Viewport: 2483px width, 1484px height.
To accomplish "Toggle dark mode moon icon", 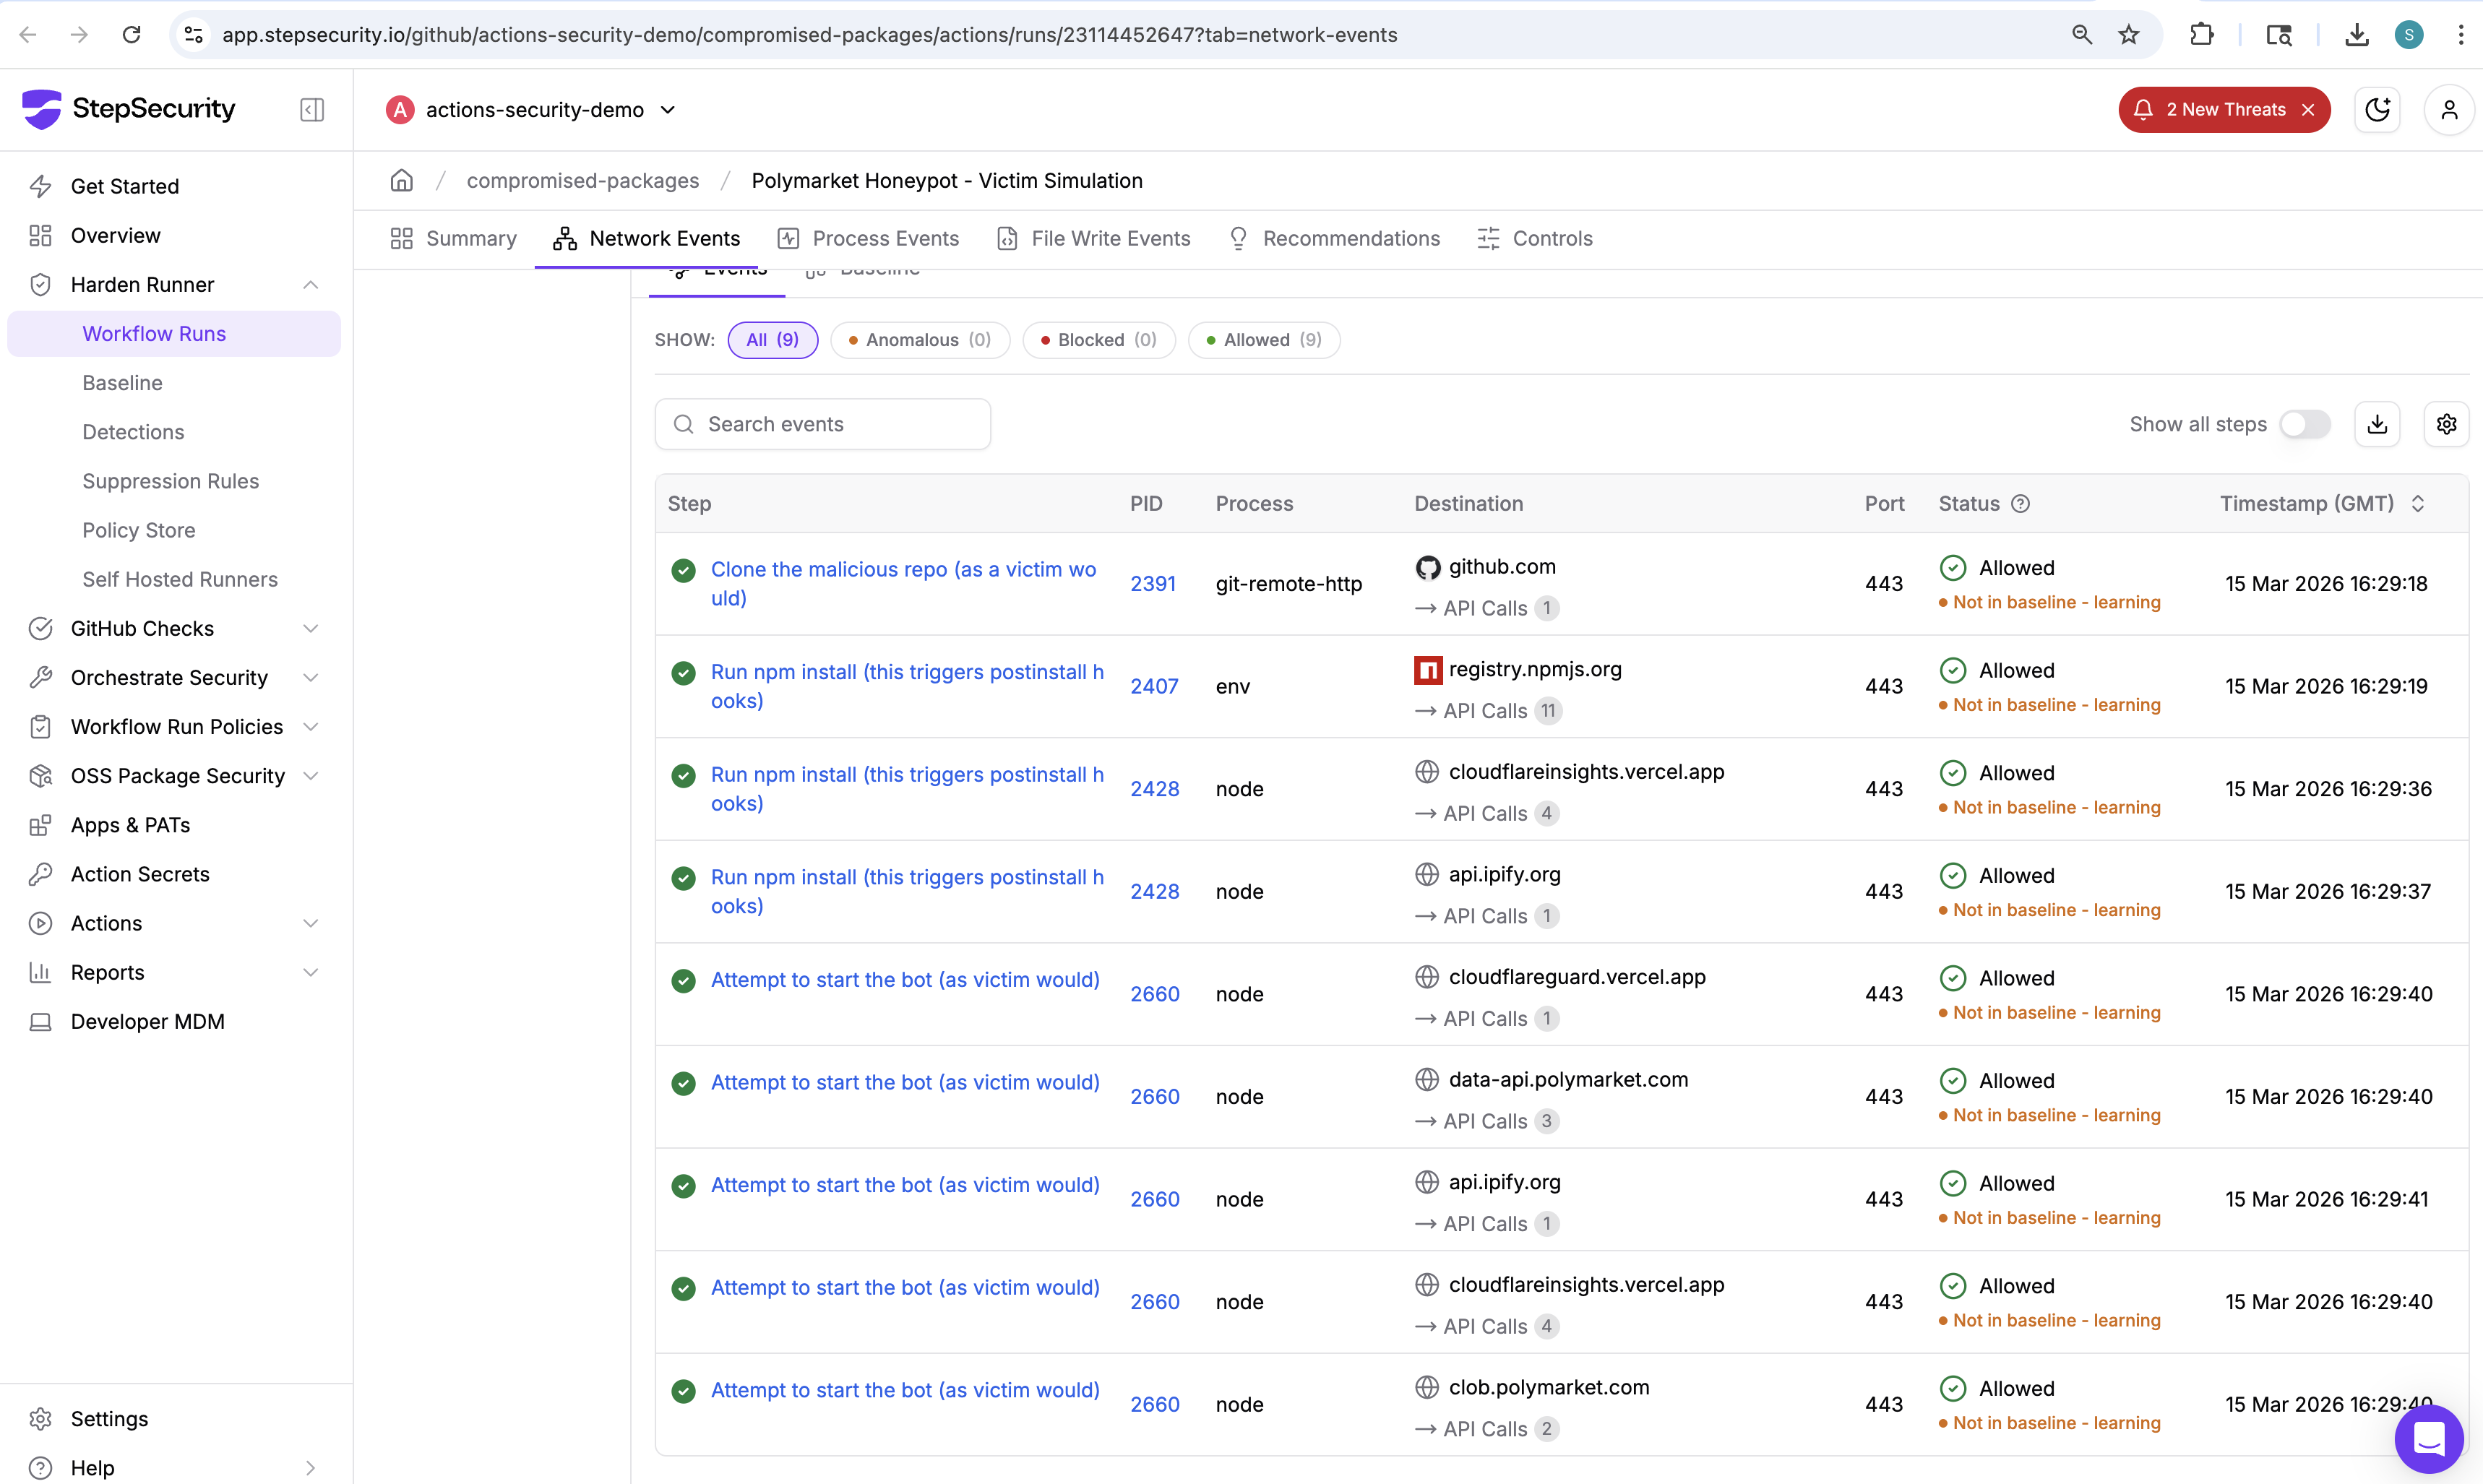I will (2377, 109).
